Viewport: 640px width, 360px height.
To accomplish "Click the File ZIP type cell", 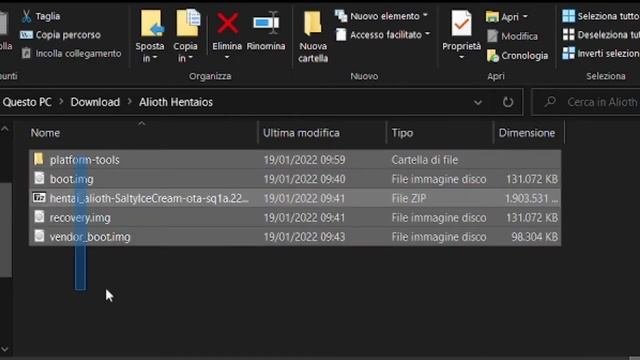I will 409,198.
